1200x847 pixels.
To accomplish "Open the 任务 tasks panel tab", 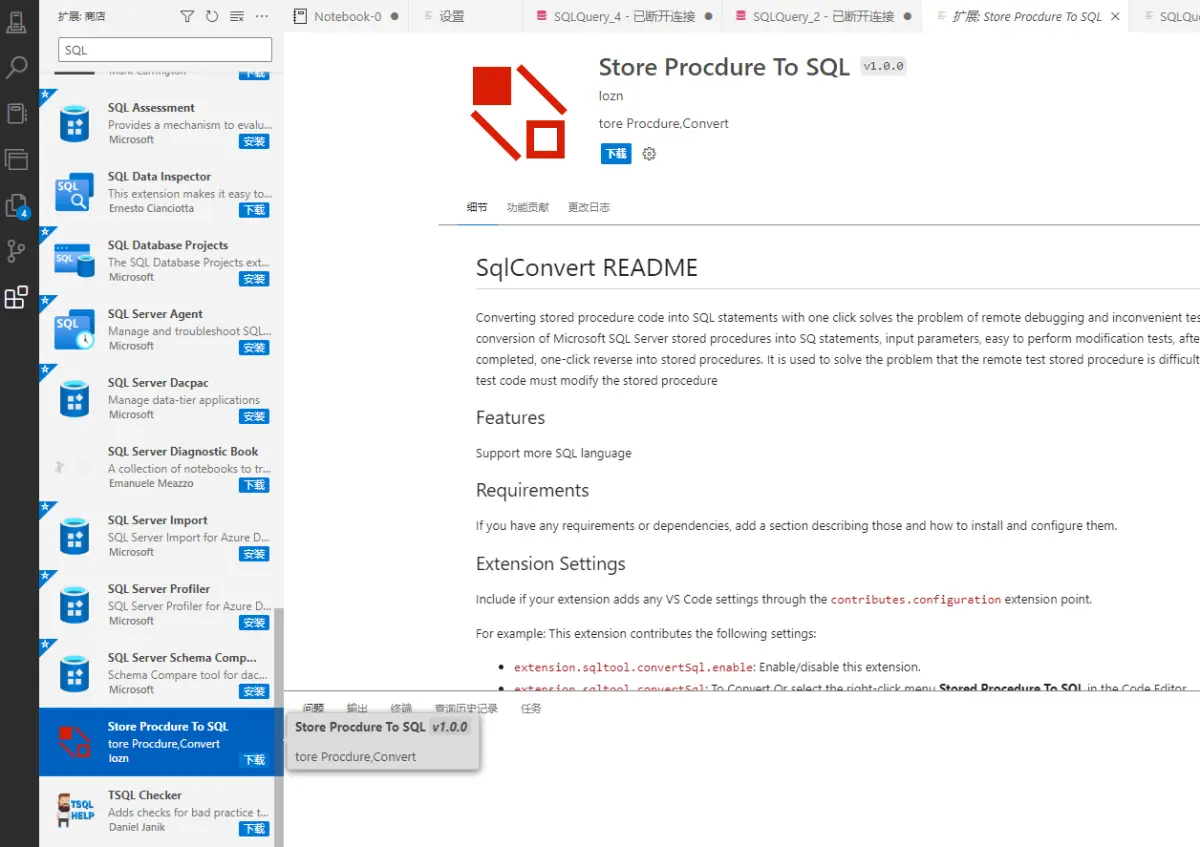I will [531, 708].
